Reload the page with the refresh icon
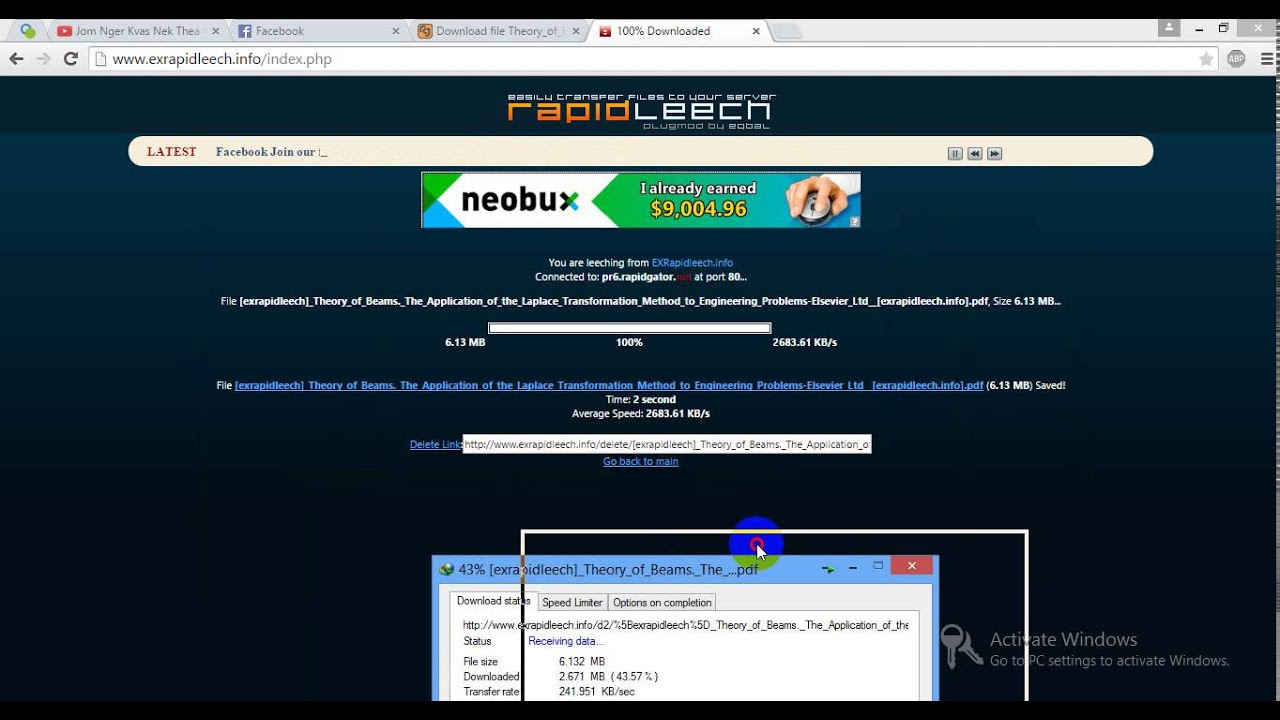 pyautogui.click(x=70, y=59)
